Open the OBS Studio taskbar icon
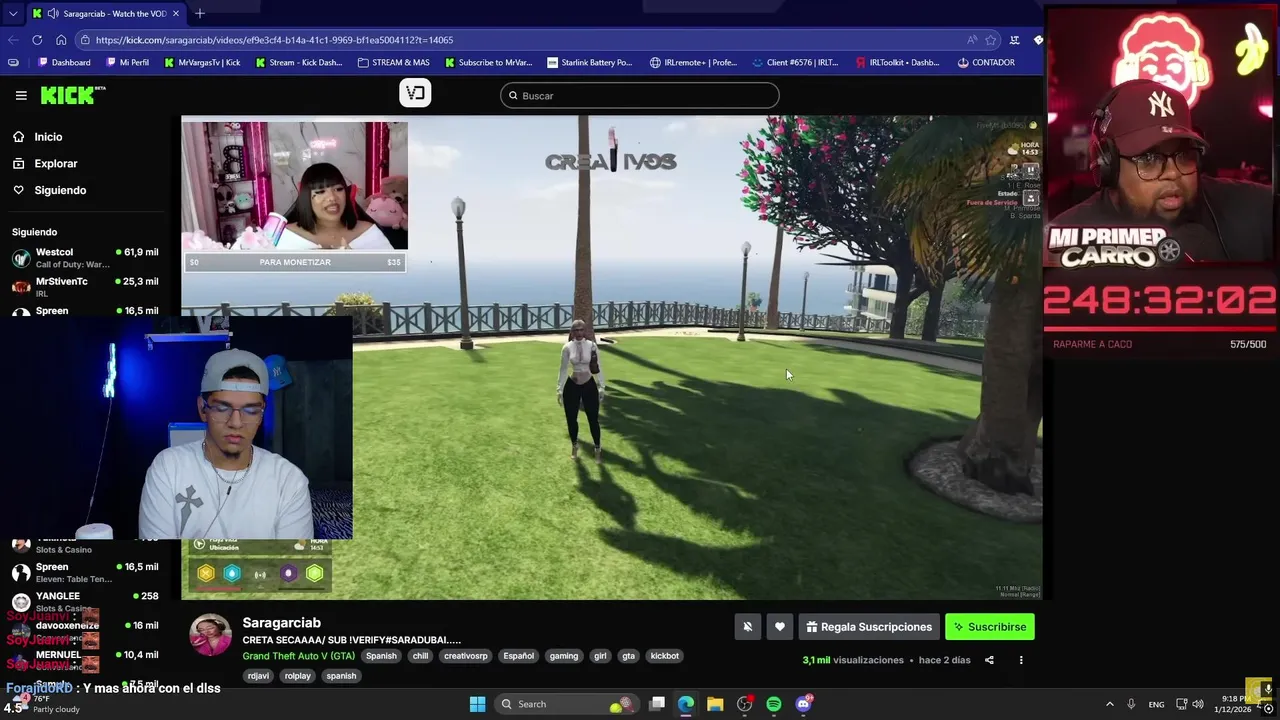The height and width of the screenshot is (720, 1280). point(745,704)
